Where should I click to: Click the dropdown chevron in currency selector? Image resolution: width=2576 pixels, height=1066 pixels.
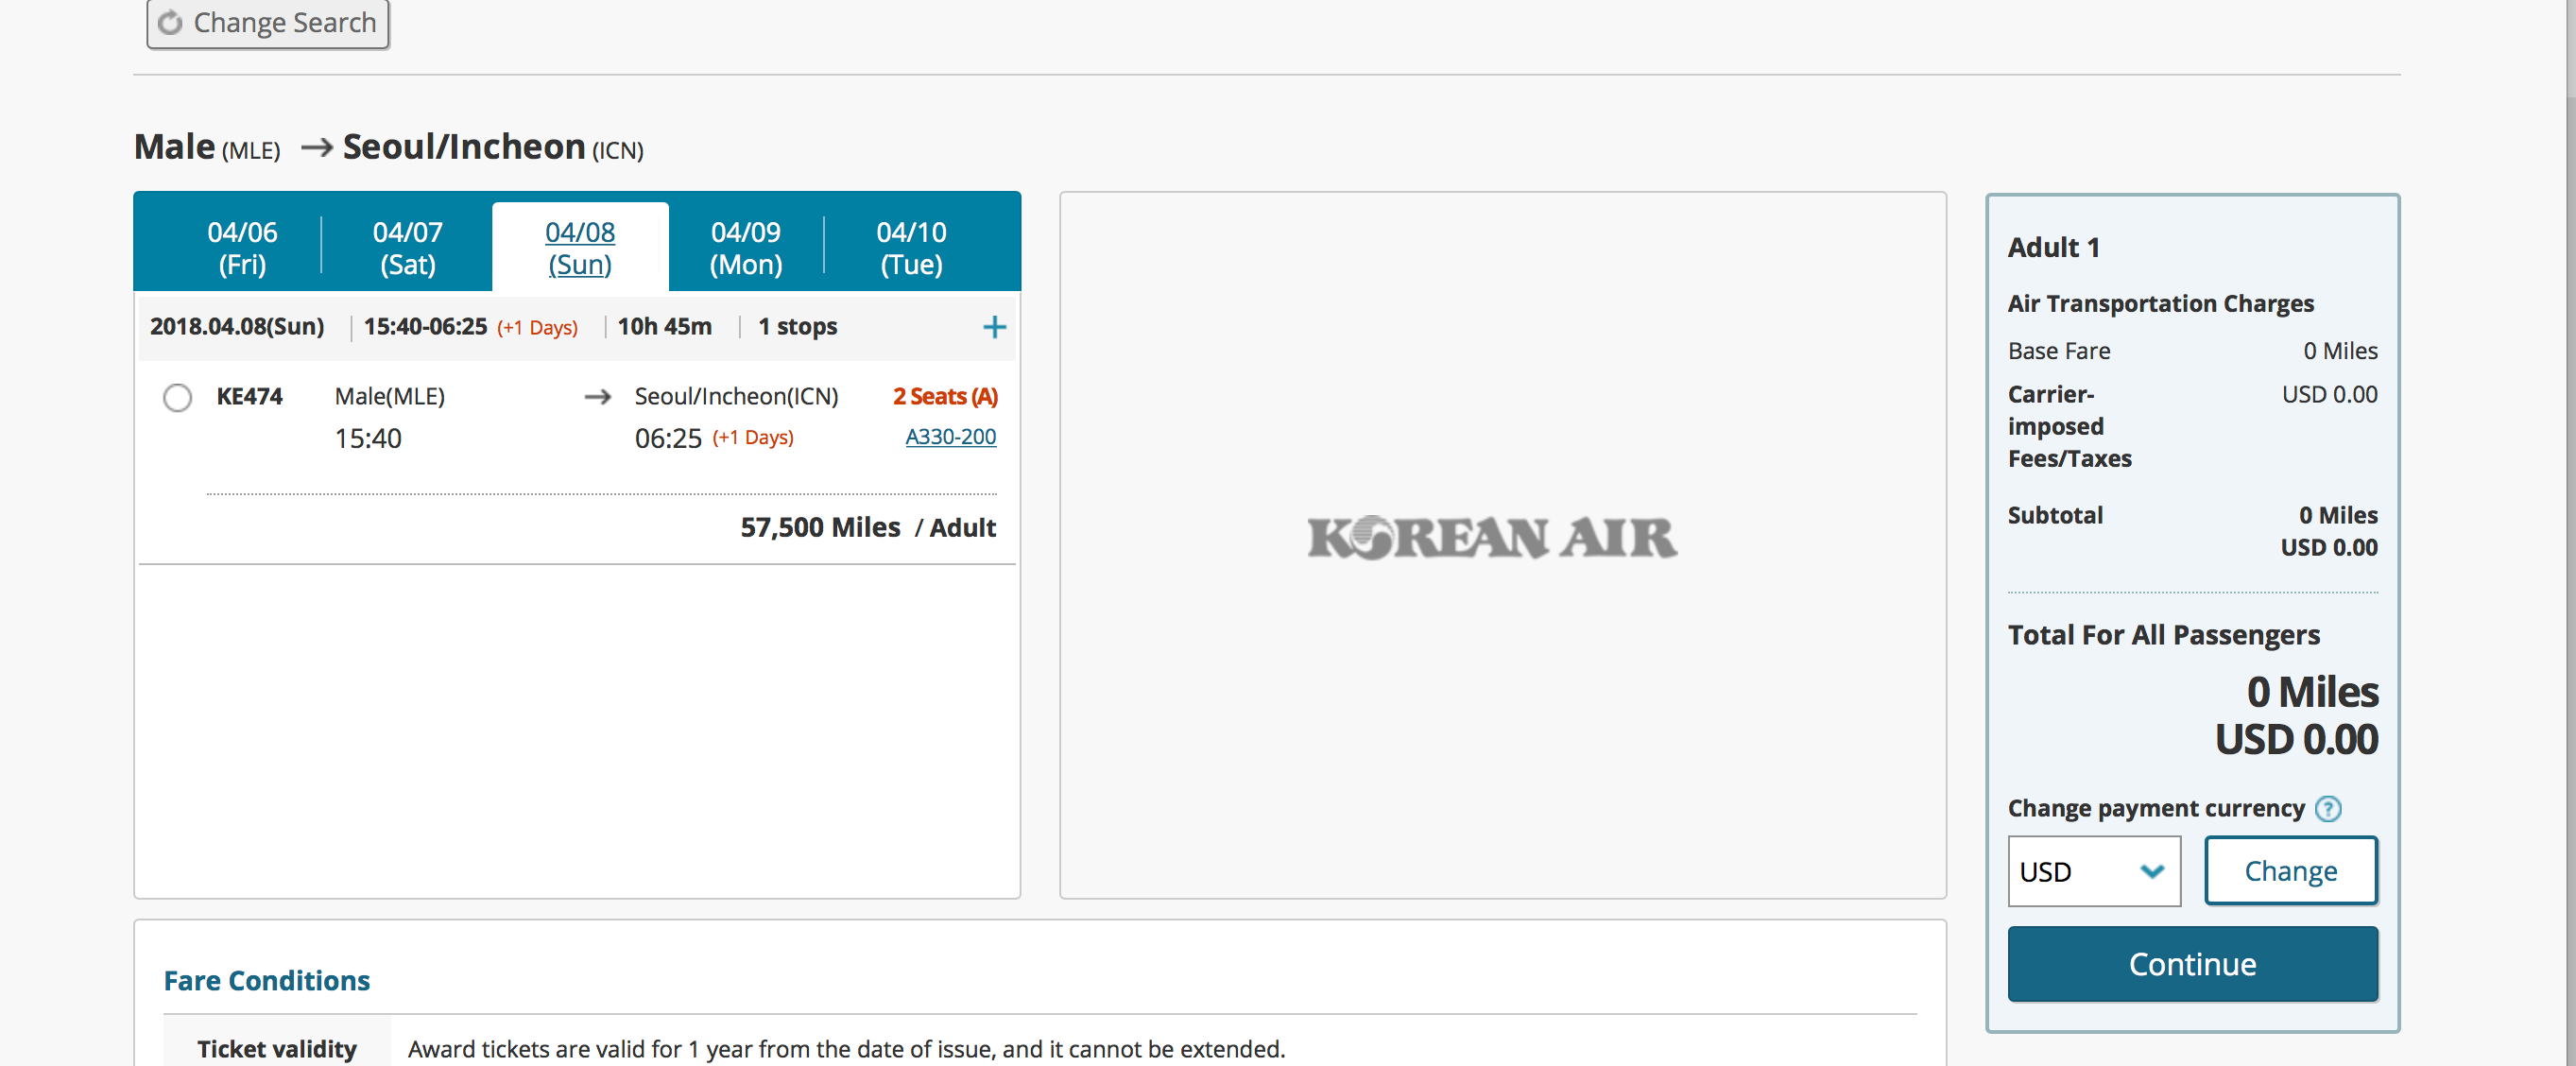pos(2152,871)
